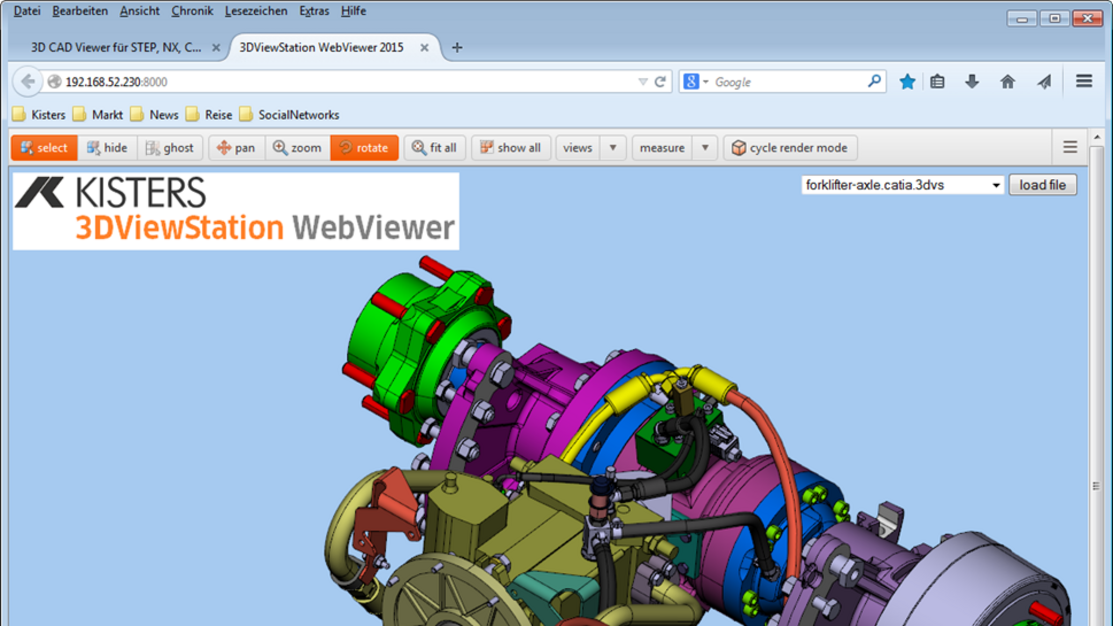Close the 3DViewStation WebViewer 2015 tab
1113x626 pixels.
(x=424, y=48)
